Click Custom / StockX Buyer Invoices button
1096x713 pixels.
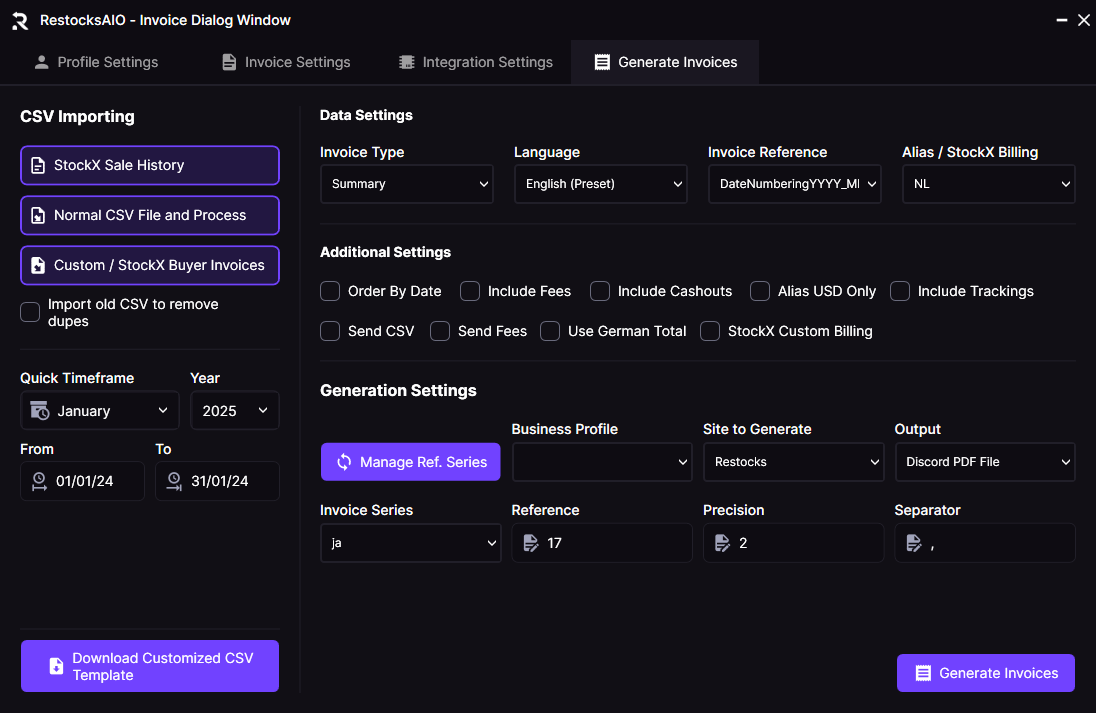150,266
